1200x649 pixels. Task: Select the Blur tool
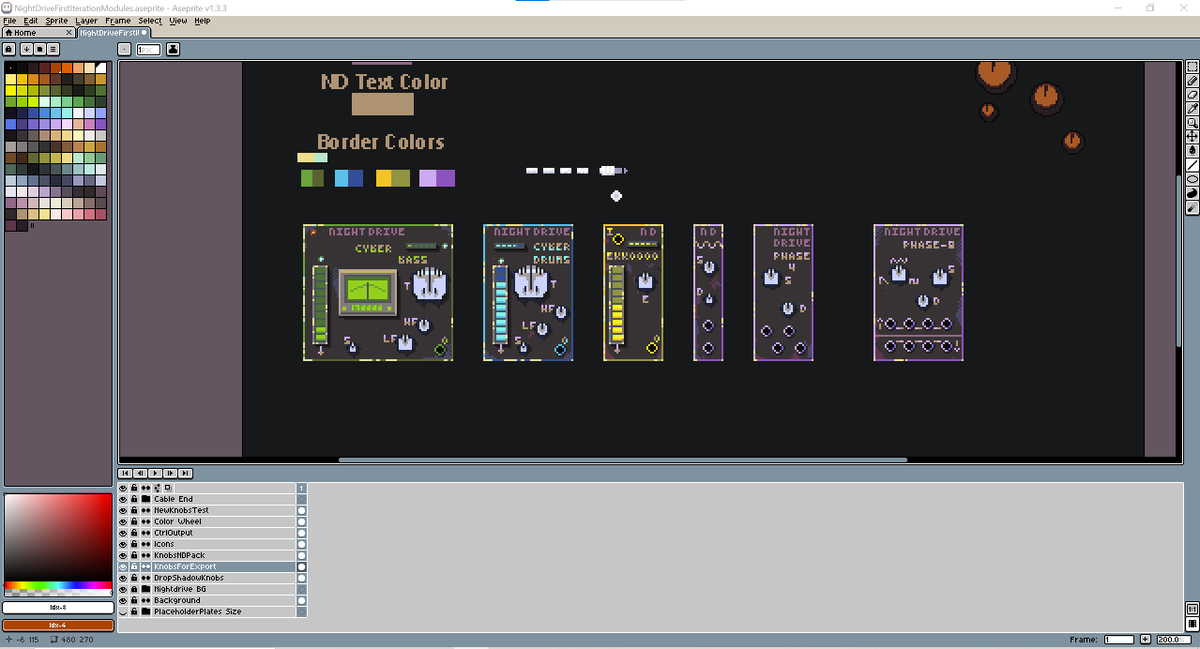coord(1192,208)
